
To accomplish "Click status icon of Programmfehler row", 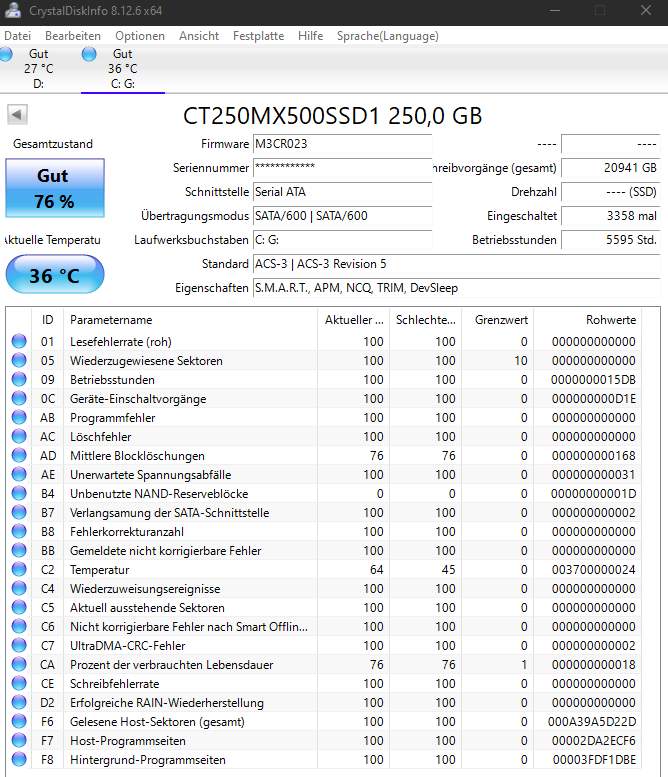I will [x=19, y=417].
